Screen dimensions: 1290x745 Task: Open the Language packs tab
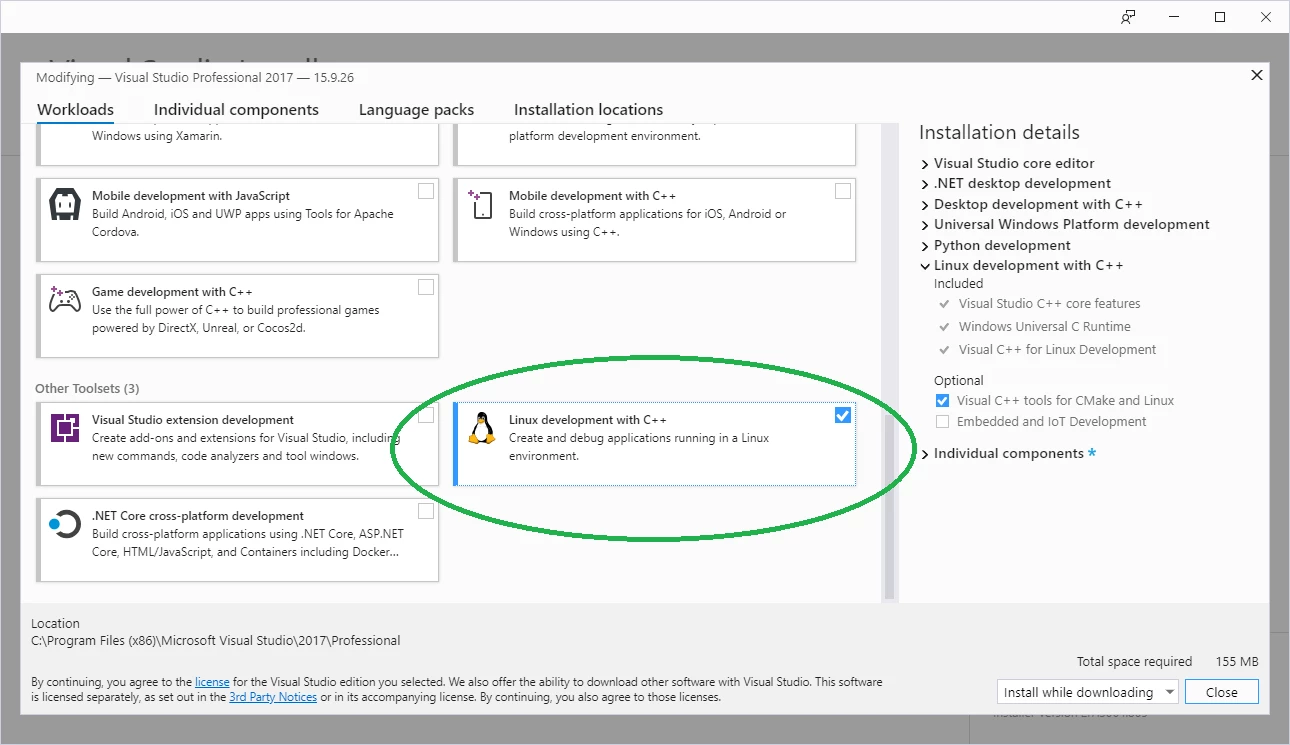(416, 110)
